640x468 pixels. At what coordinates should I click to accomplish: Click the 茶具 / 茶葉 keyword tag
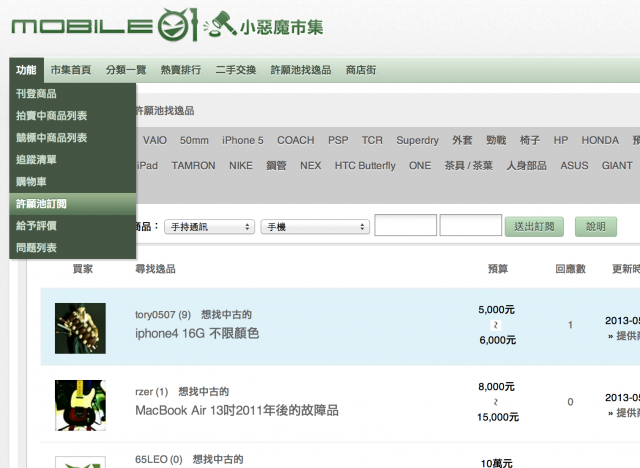point(469,166)
